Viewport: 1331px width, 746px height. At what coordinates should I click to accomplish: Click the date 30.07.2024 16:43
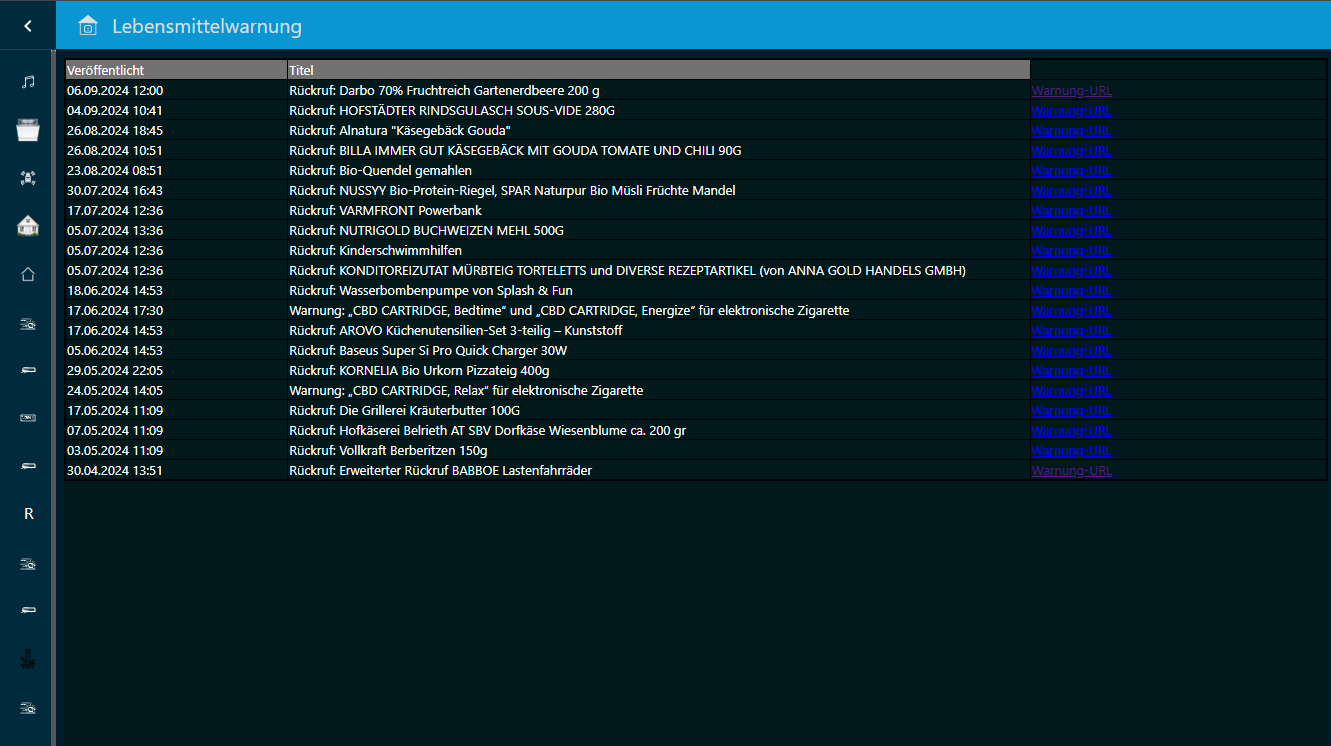click(x=115, y=190)
